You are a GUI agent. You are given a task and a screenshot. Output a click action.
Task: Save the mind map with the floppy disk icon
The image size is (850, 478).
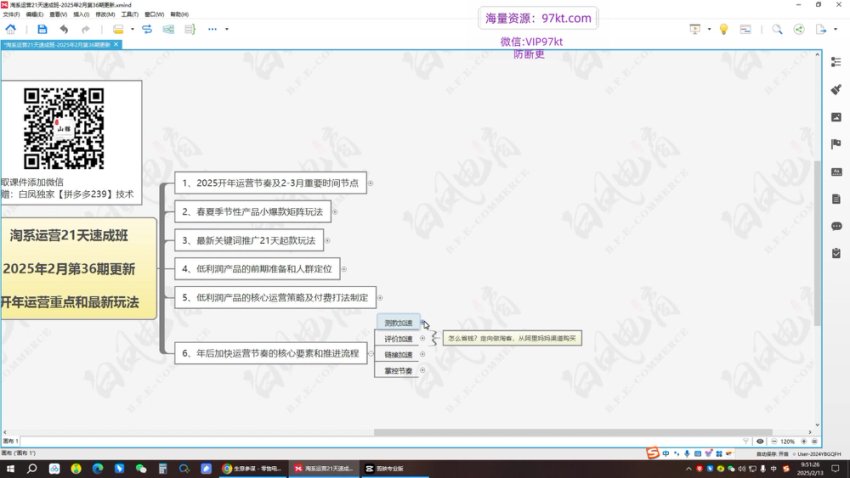tap(42, 29)
